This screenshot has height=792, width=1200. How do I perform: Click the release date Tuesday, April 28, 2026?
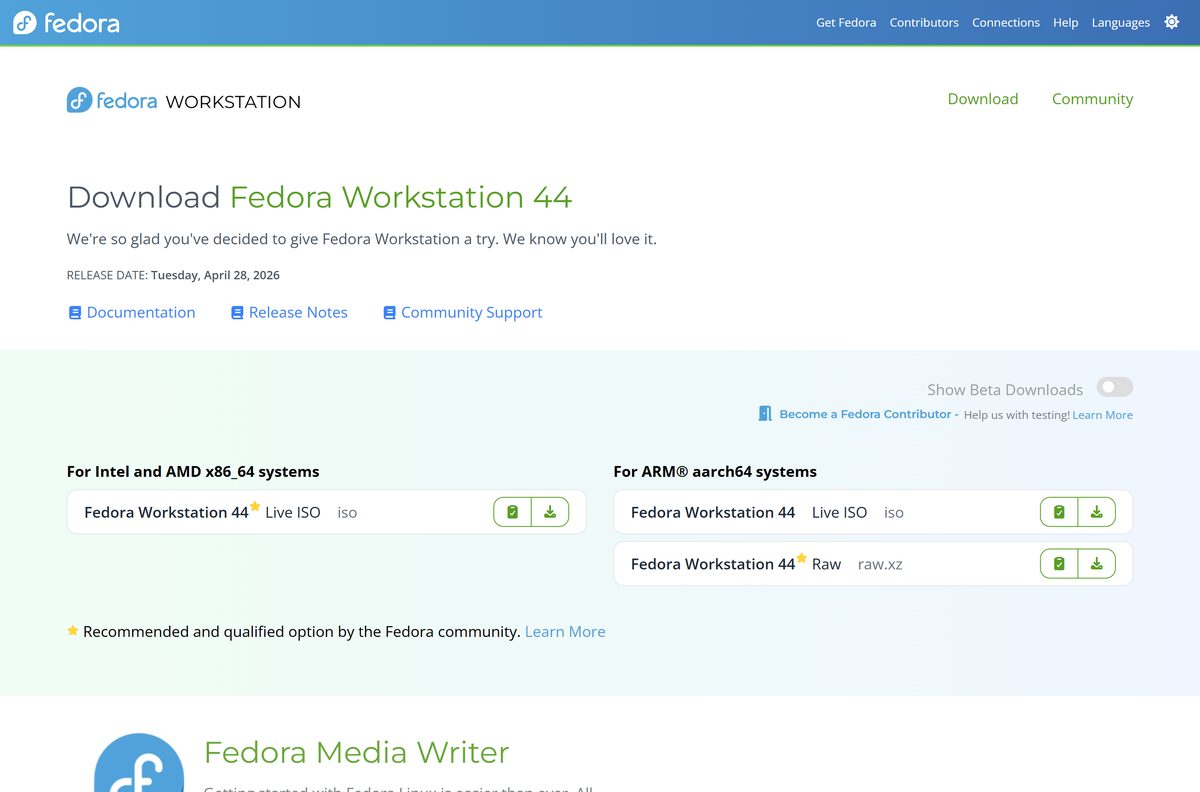[x=215, y=275]
